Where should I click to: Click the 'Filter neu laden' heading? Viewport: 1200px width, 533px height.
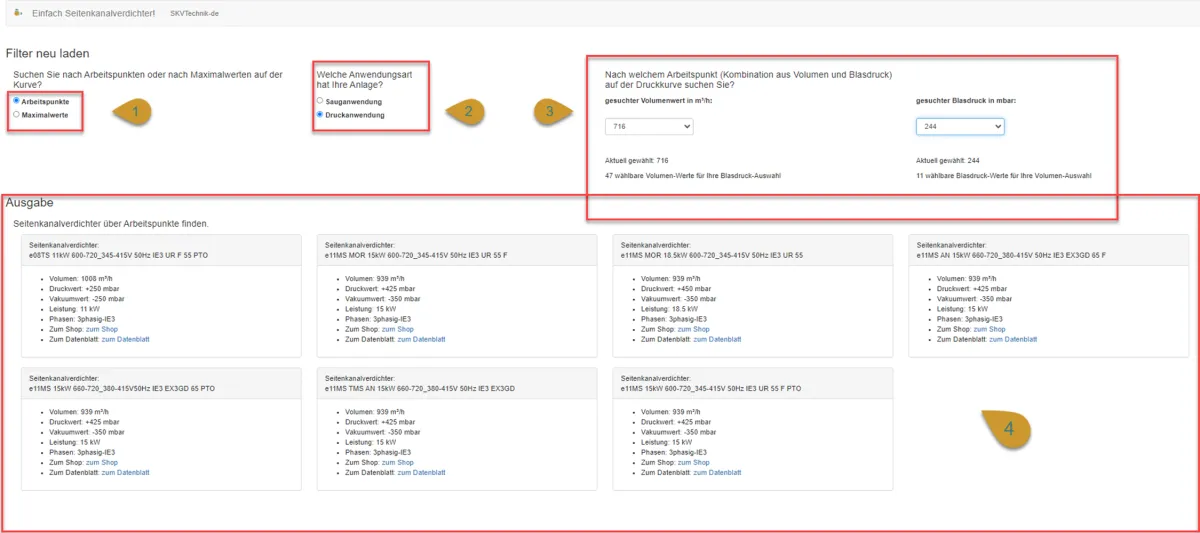coord(47,53)
